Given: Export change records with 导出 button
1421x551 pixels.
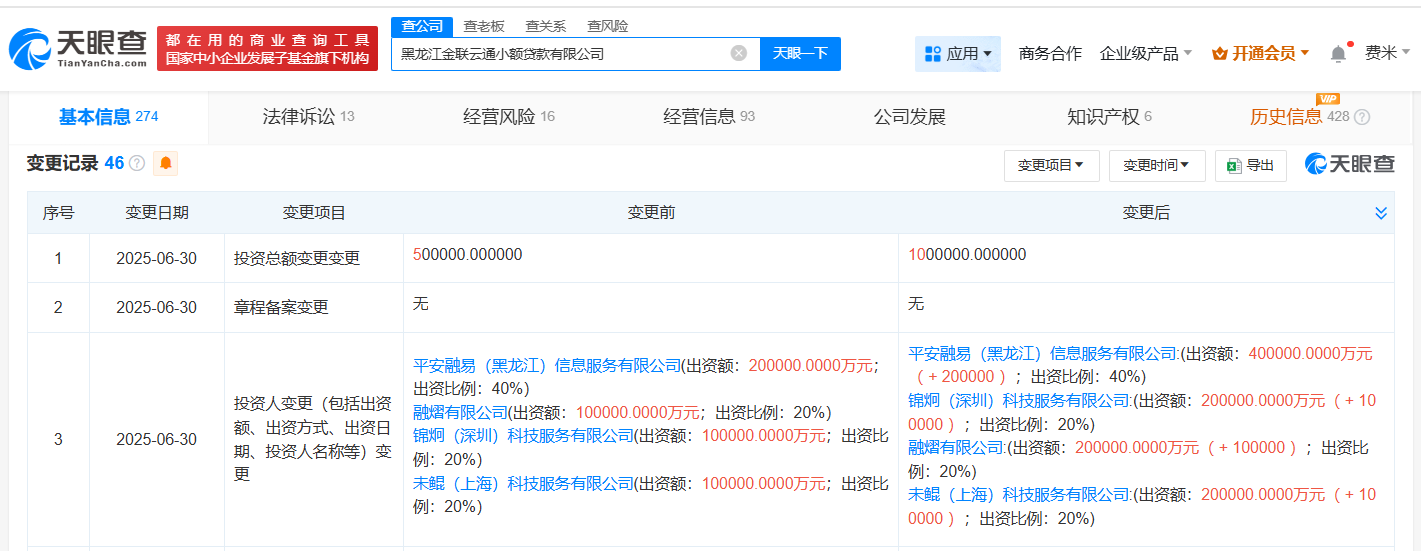Looking at the screenshot, I should click(1250, 165).
